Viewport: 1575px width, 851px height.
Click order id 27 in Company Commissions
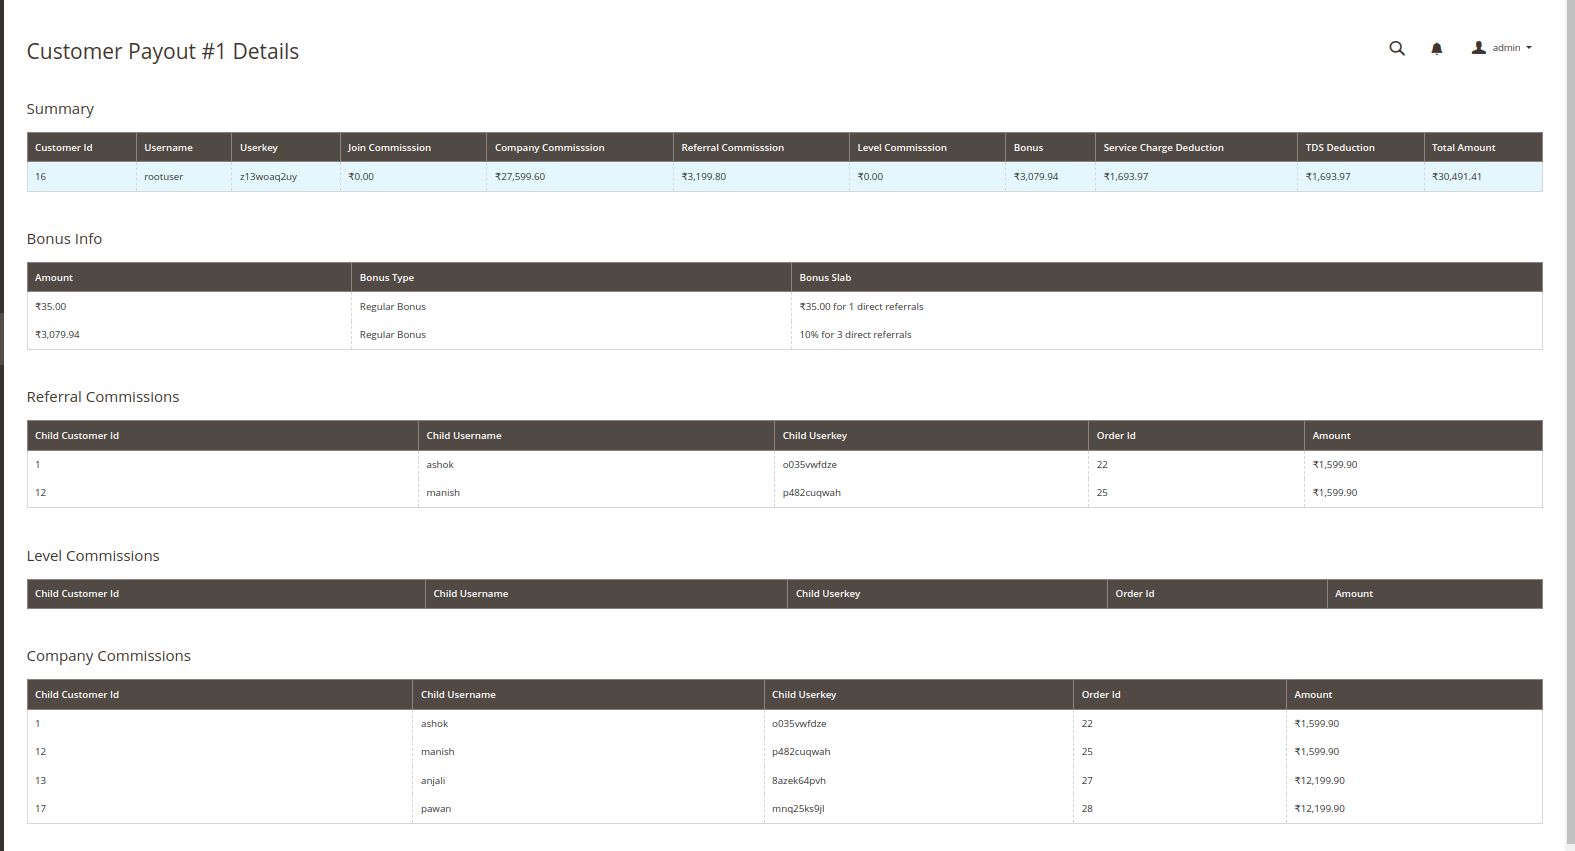click(x=1087, y=781)
